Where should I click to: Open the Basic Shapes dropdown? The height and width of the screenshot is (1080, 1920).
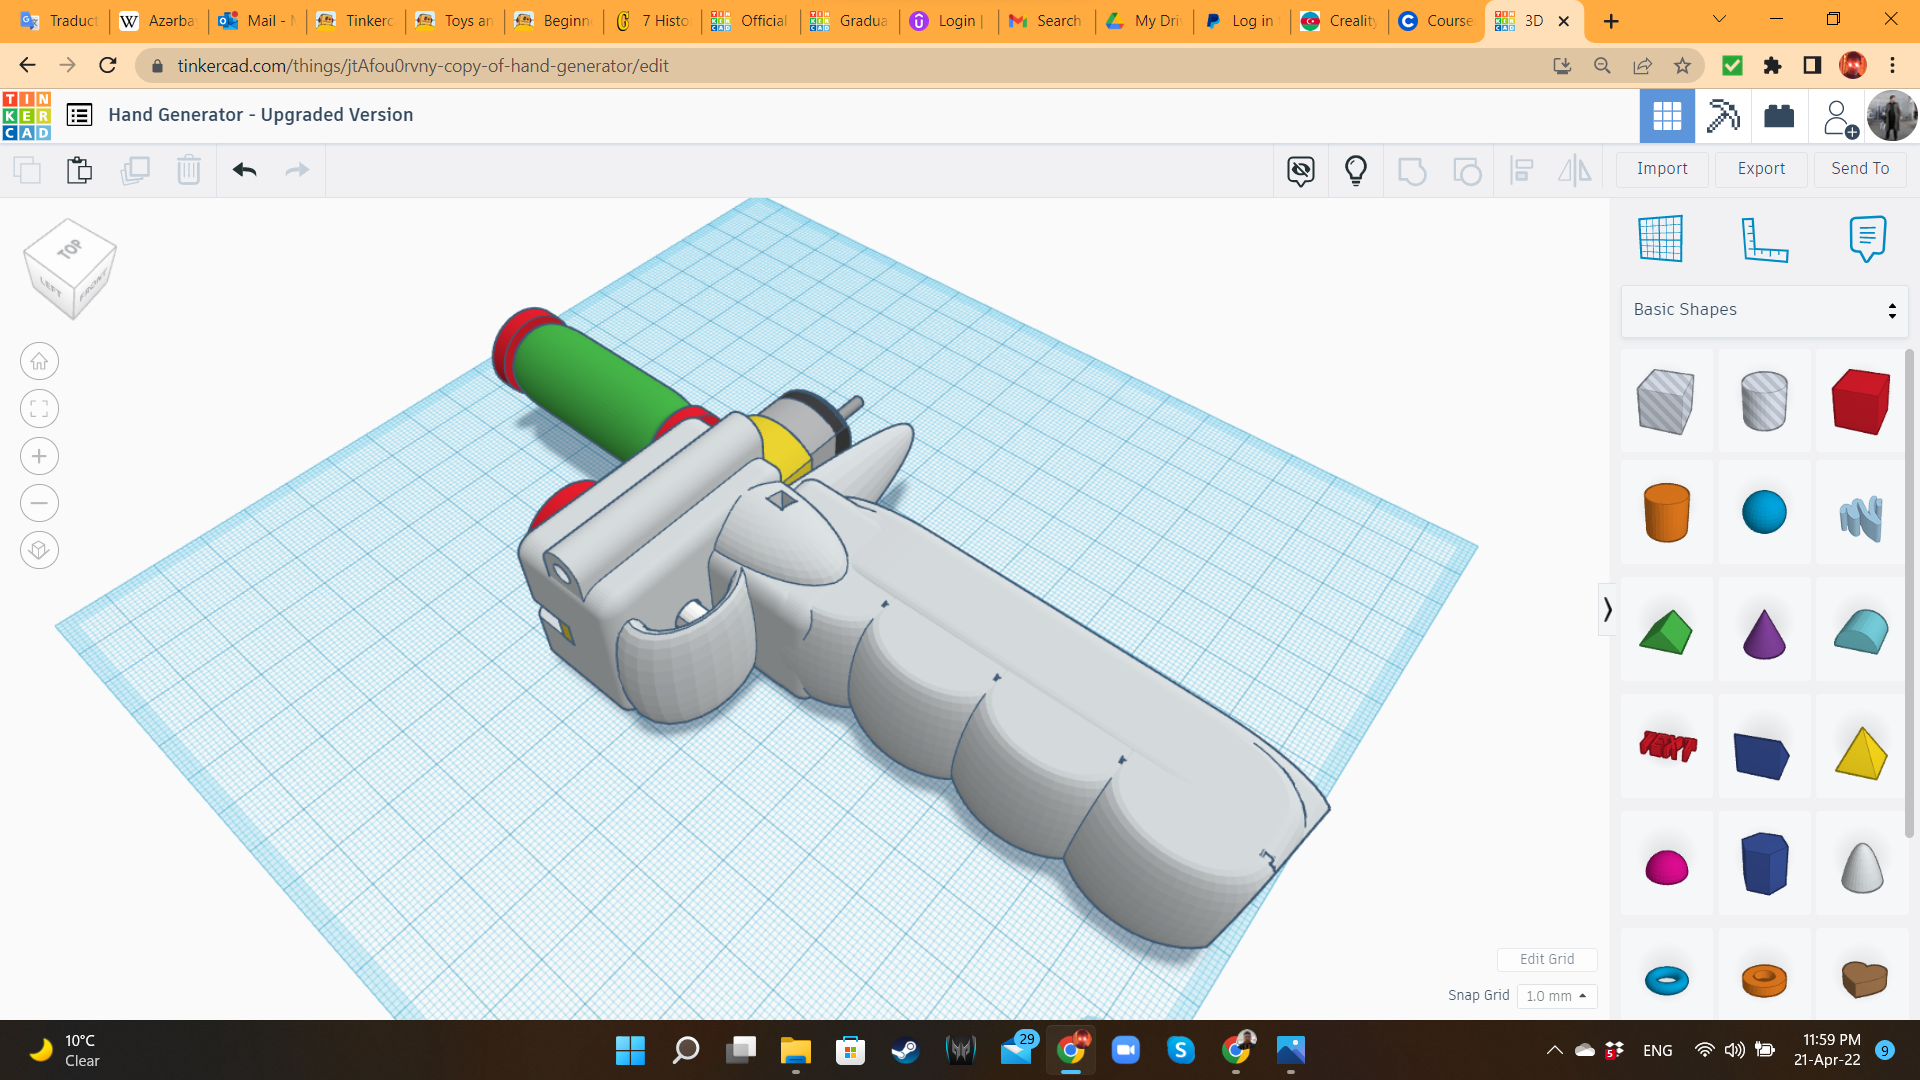point(1764,310)
